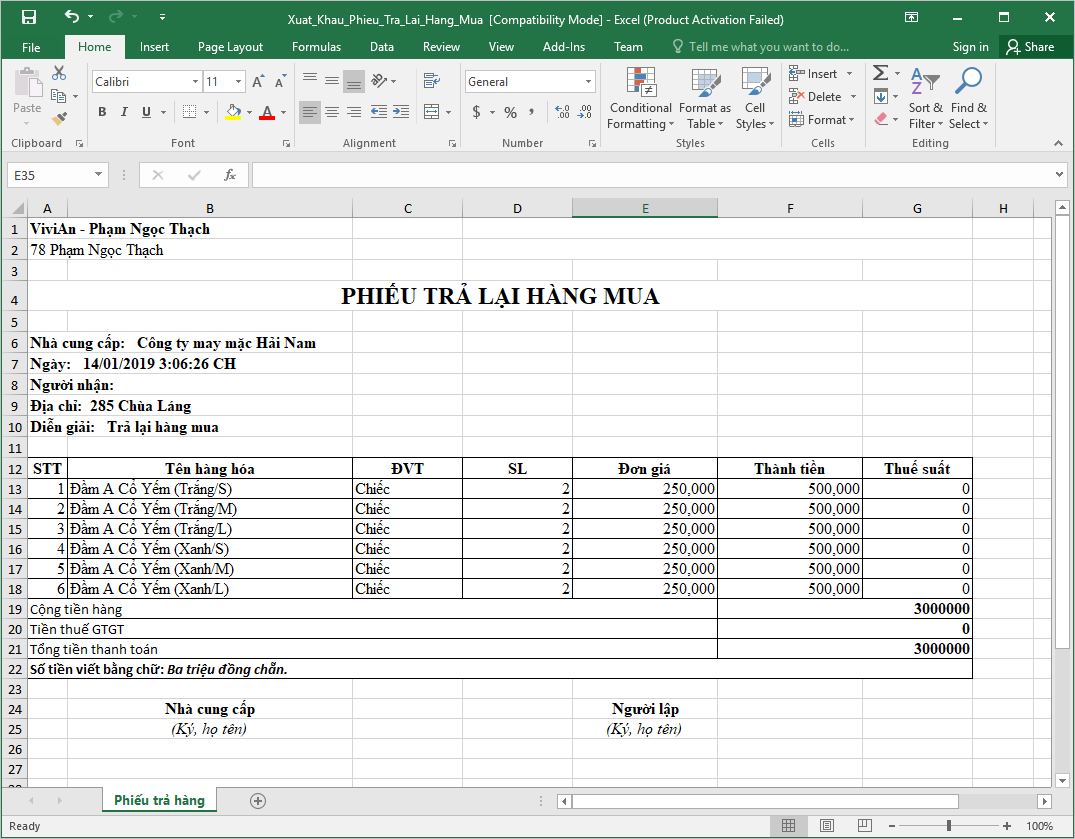
Task: Switch to the Page Layout tab
Action: [x=230, y=47]
